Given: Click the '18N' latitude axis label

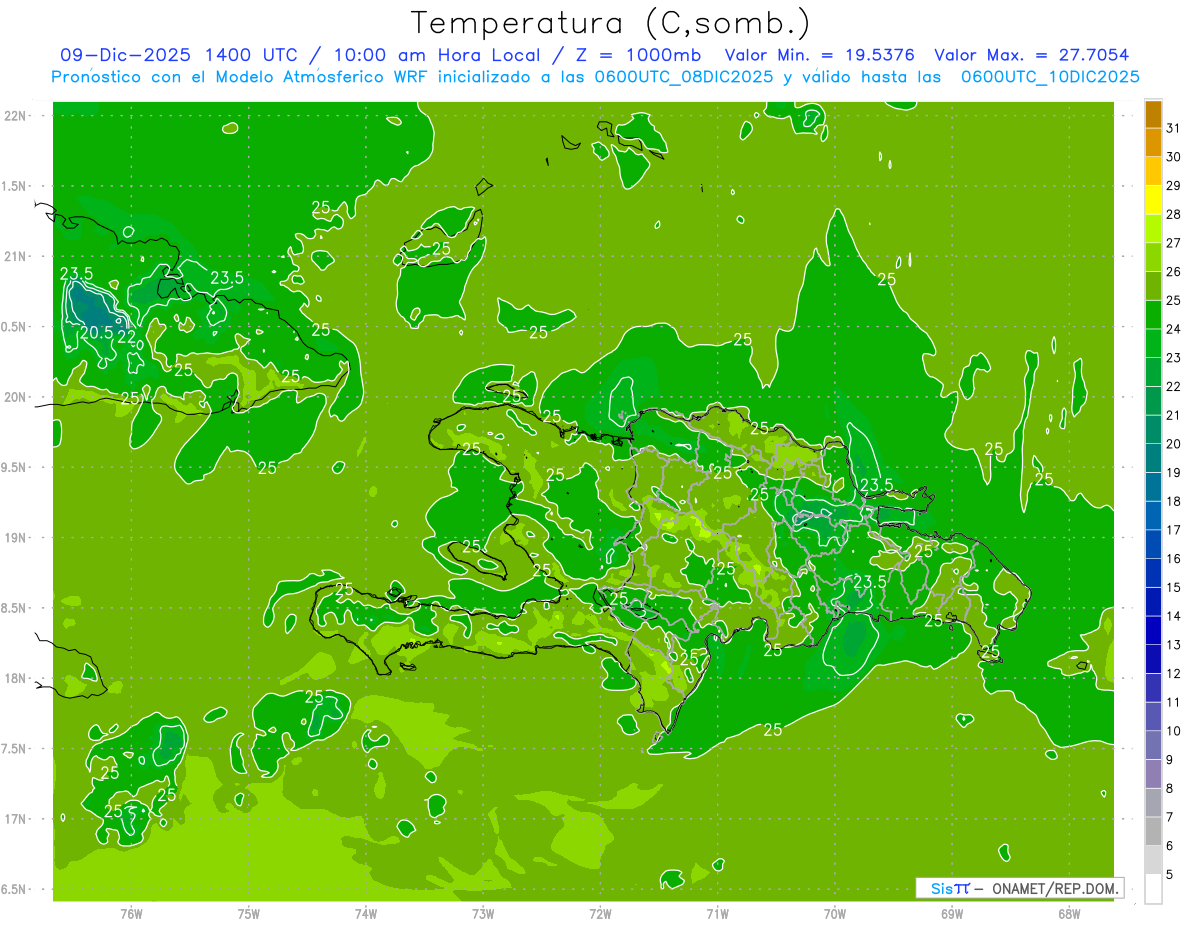Looking at the screenshot, I should pos(16,678).
